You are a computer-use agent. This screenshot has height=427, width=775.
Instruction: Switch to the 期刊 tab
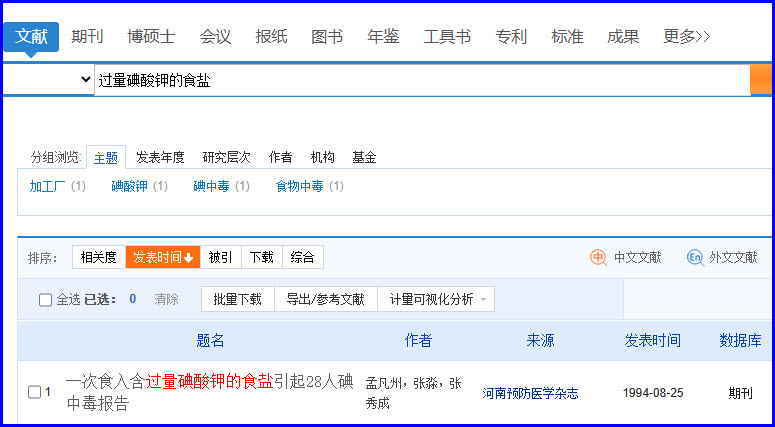coord(87,37)
